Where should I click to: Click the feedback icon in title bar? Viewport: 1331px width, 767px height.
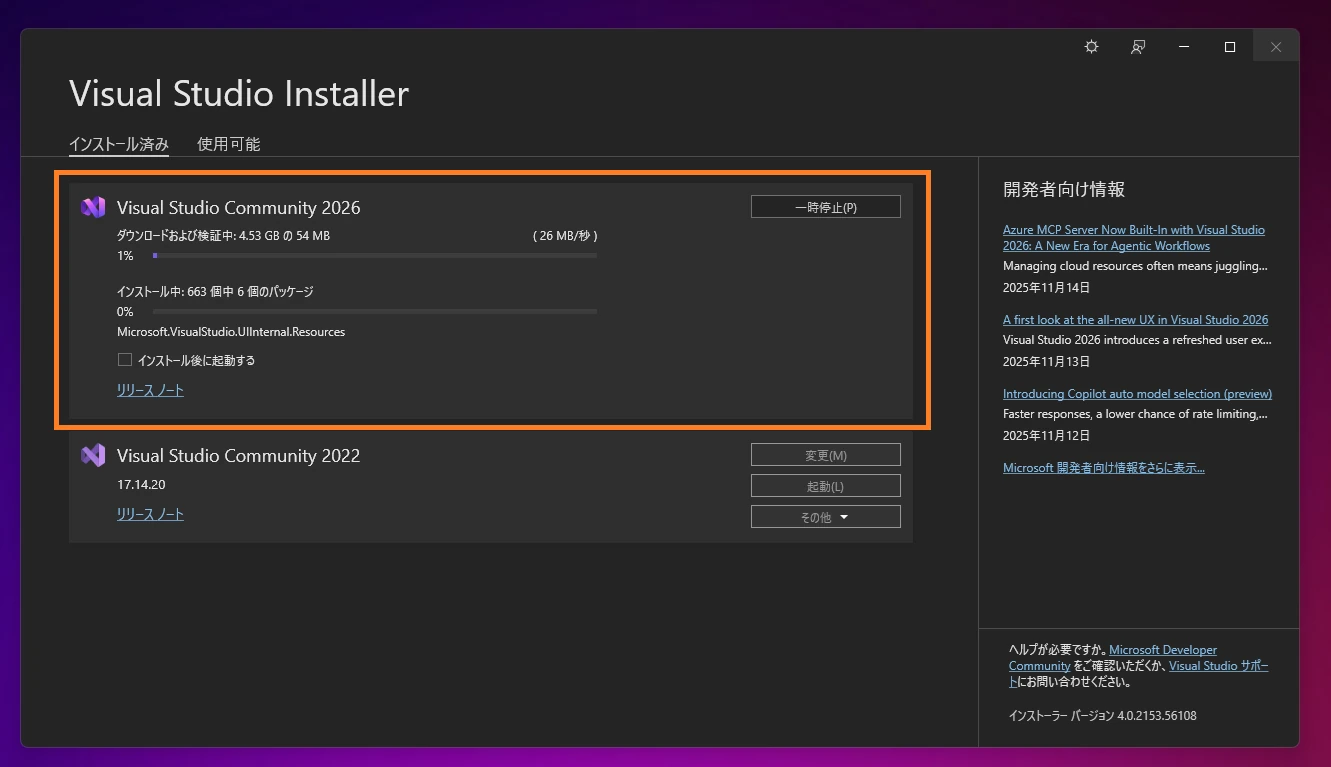tap(1137, 46)
